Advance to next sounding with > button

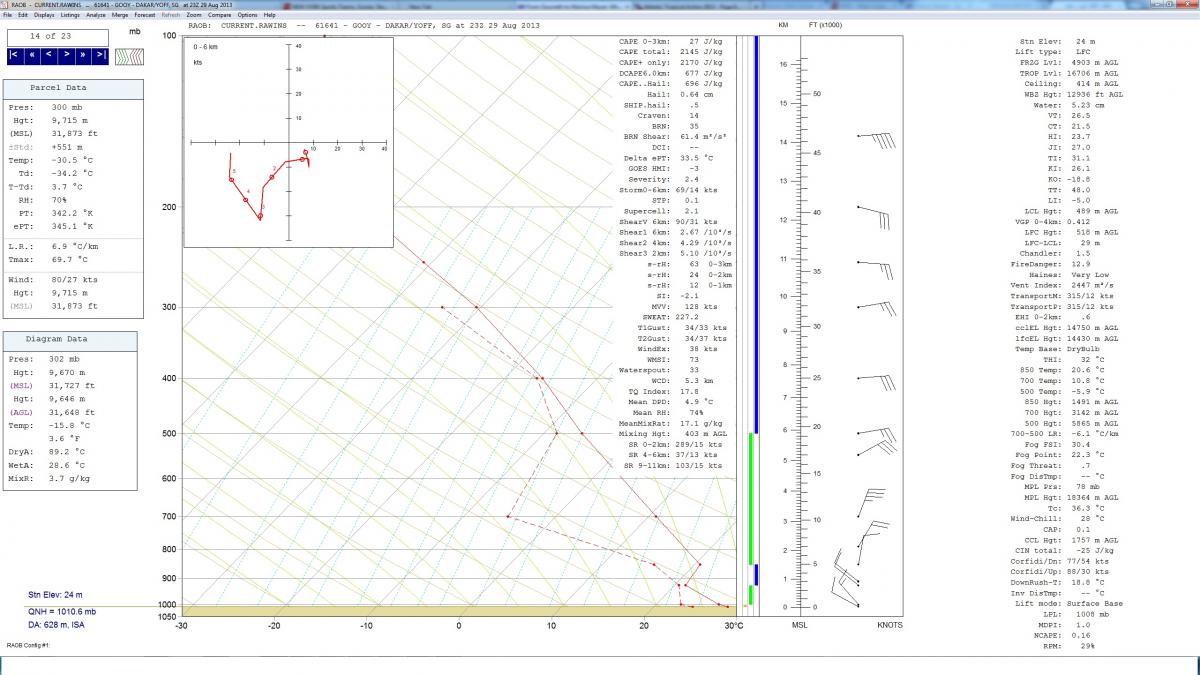[66, 56]
